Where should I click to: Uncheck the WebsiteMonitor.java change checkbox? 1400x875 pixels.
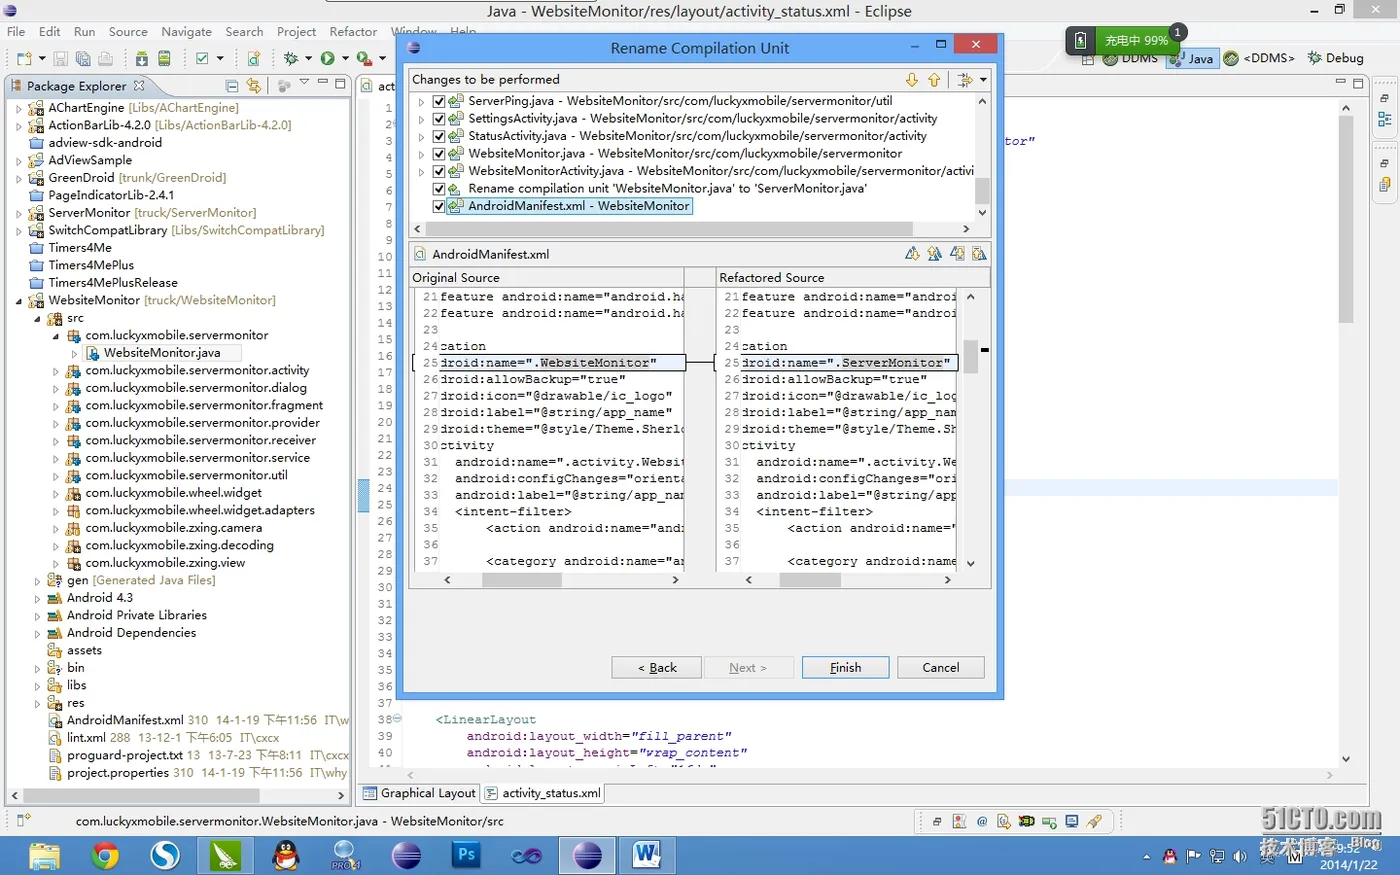(x=438, y=154)
